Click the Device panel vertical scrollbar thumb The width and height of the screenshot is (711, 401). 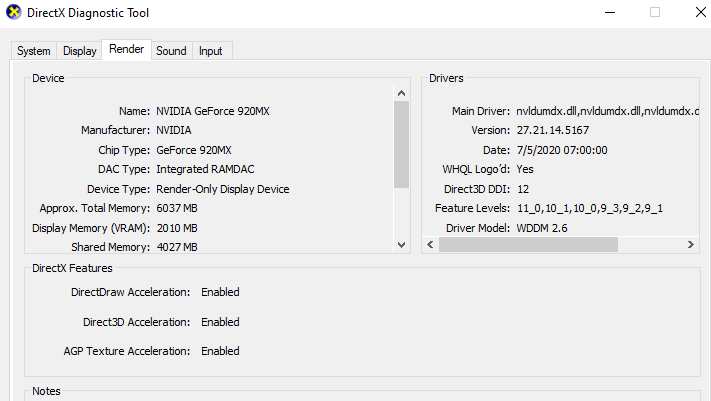pyautogui.click(x=401, y=144)
